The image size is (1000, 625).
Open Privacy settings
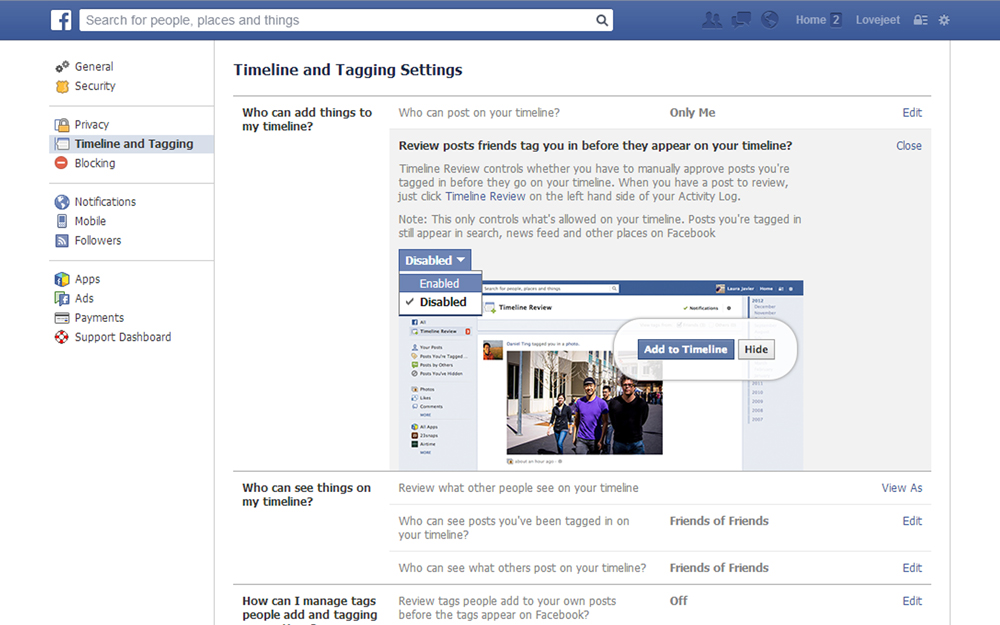pyautogui.click(x=92, y=124)
